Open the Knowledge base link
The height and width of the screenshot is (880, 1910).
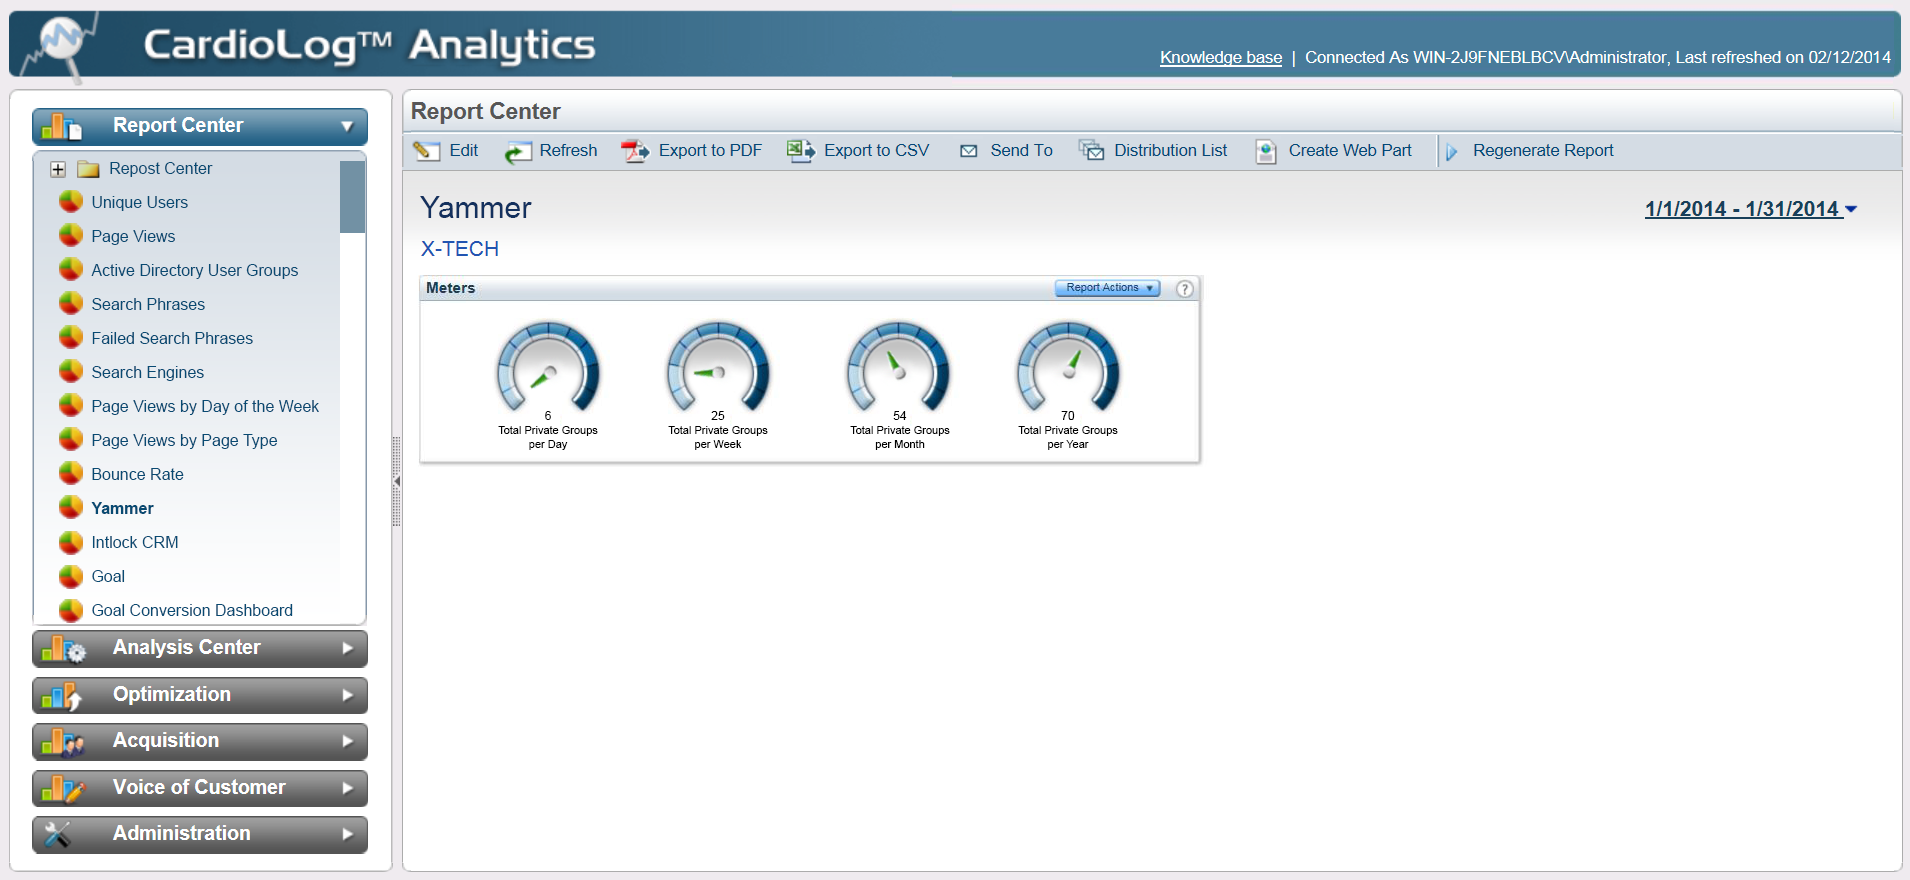(x=1221, y=58)
